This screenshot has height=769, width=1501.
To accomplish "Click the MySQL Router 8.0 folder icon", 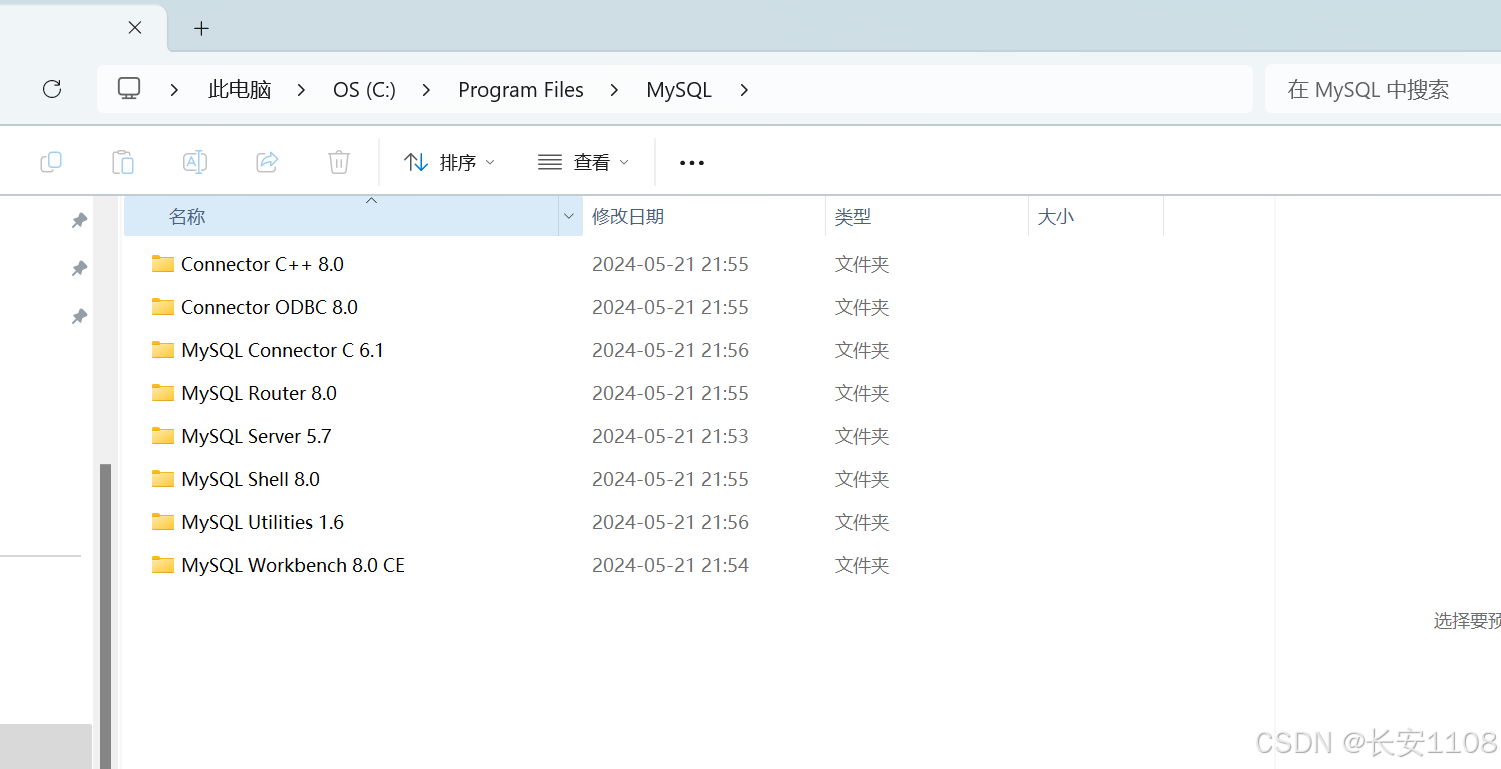I will pyautogui.click(x=163, y=393).
